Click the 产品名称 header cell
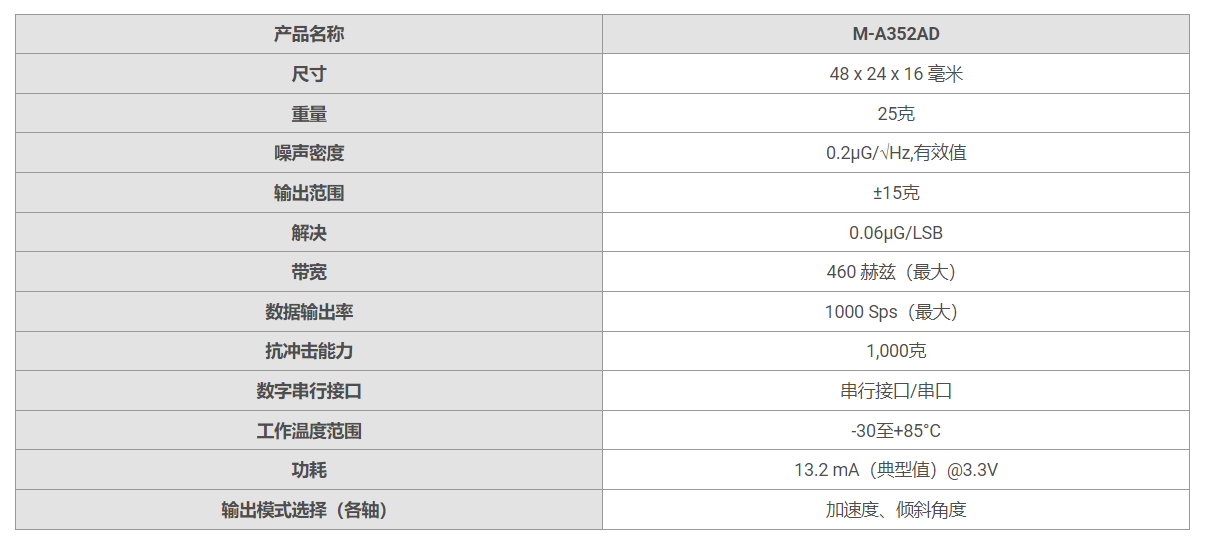Screen dimensions: 1208x543 (309, 34)
